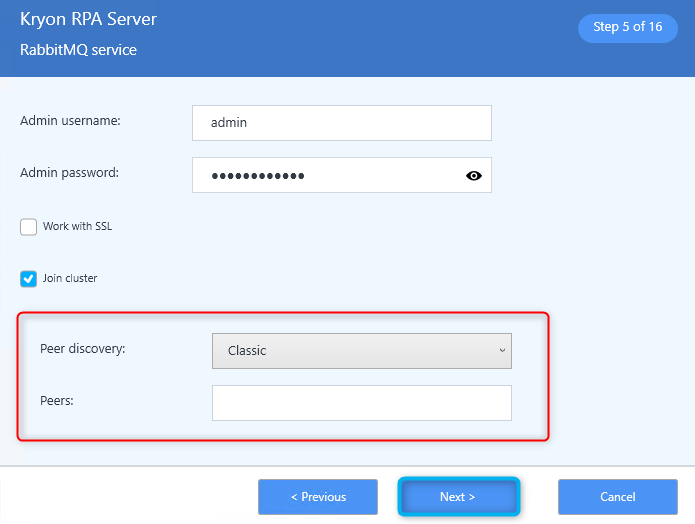This screenshot has width=695, height=524.
Task: Click the RabbitMQ service subtitle
Action: coord(78,50)
